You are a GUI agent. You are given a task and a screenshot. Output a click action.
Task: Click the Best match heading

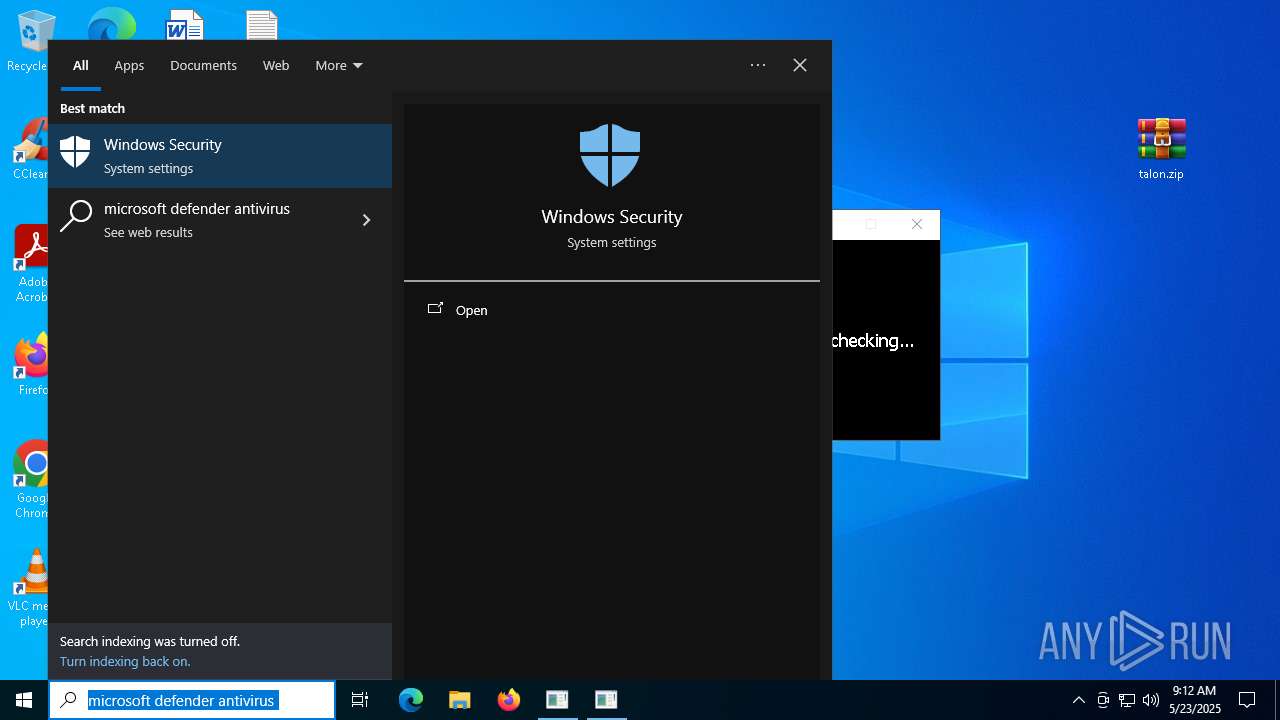click(x=92, y=108)
